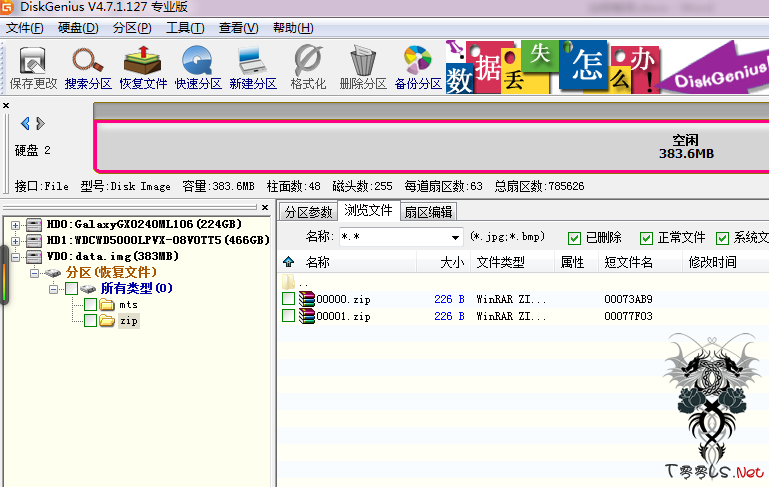The width and height of the screenshot is (769, 487).
Task: Click the DiskGenius app icon in title bar
Action: pyautogui.click(x=7, y=7)
